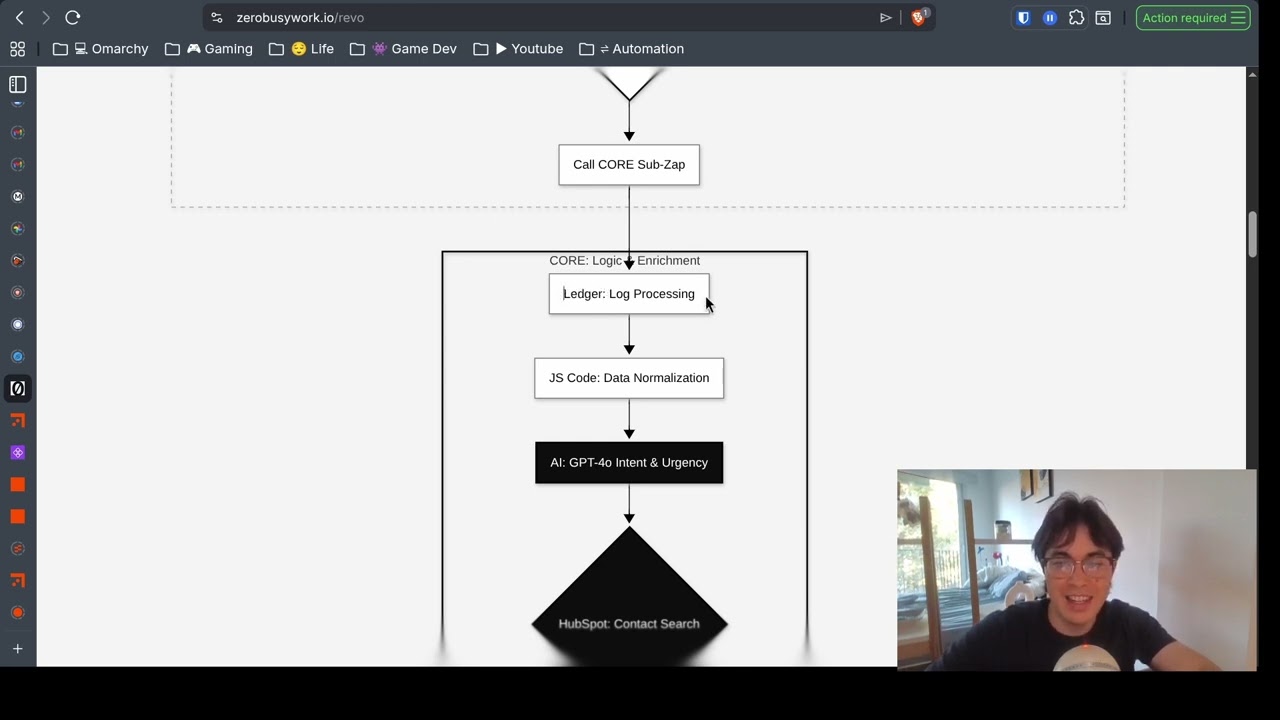Open site settings icon in address bar
The height and width of the screenshot is (720, 1280).
(217, 17)
